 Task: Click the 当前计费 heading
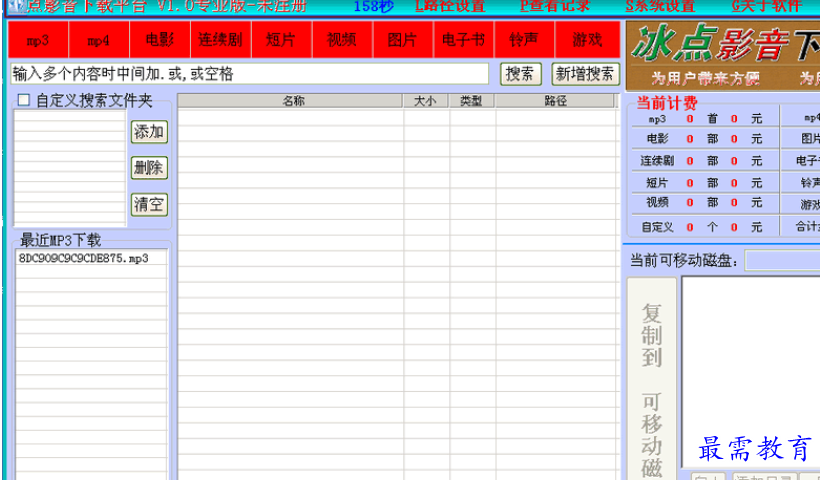[667, 103]
